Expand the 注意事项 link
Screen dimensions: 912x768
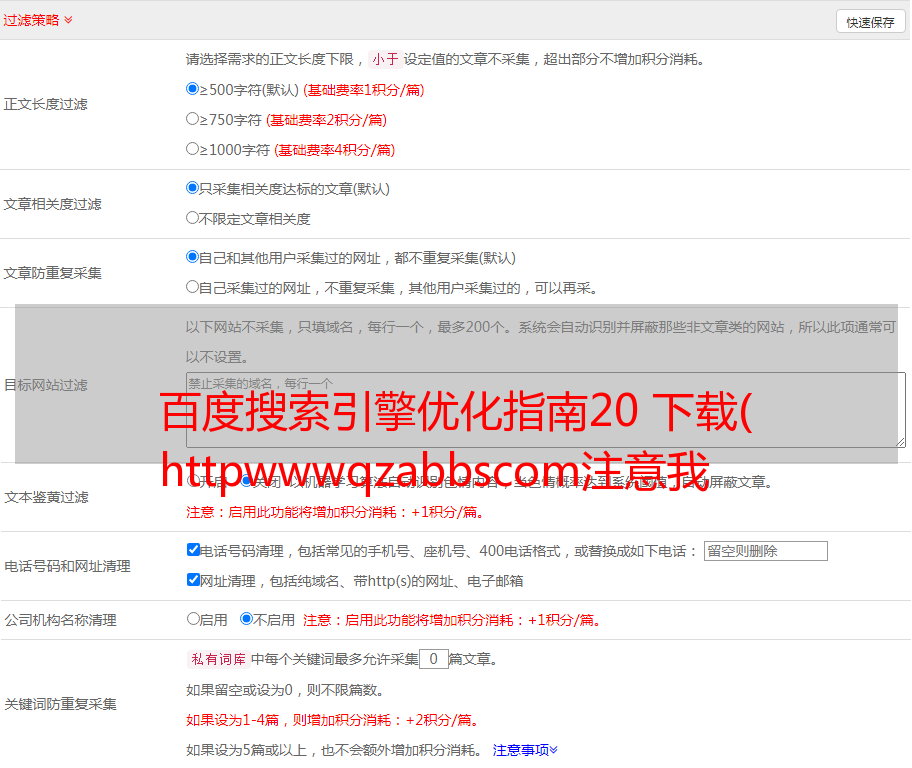click(525, 750)
